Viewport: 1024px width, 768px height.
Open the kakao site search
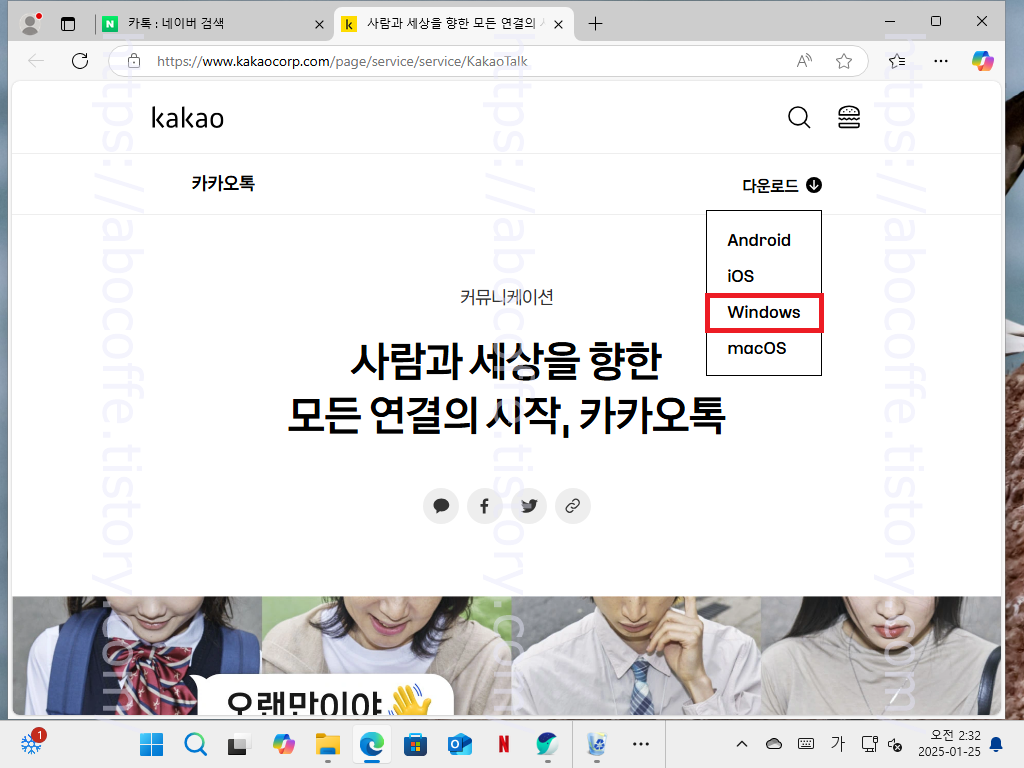[x=799, y=118]
